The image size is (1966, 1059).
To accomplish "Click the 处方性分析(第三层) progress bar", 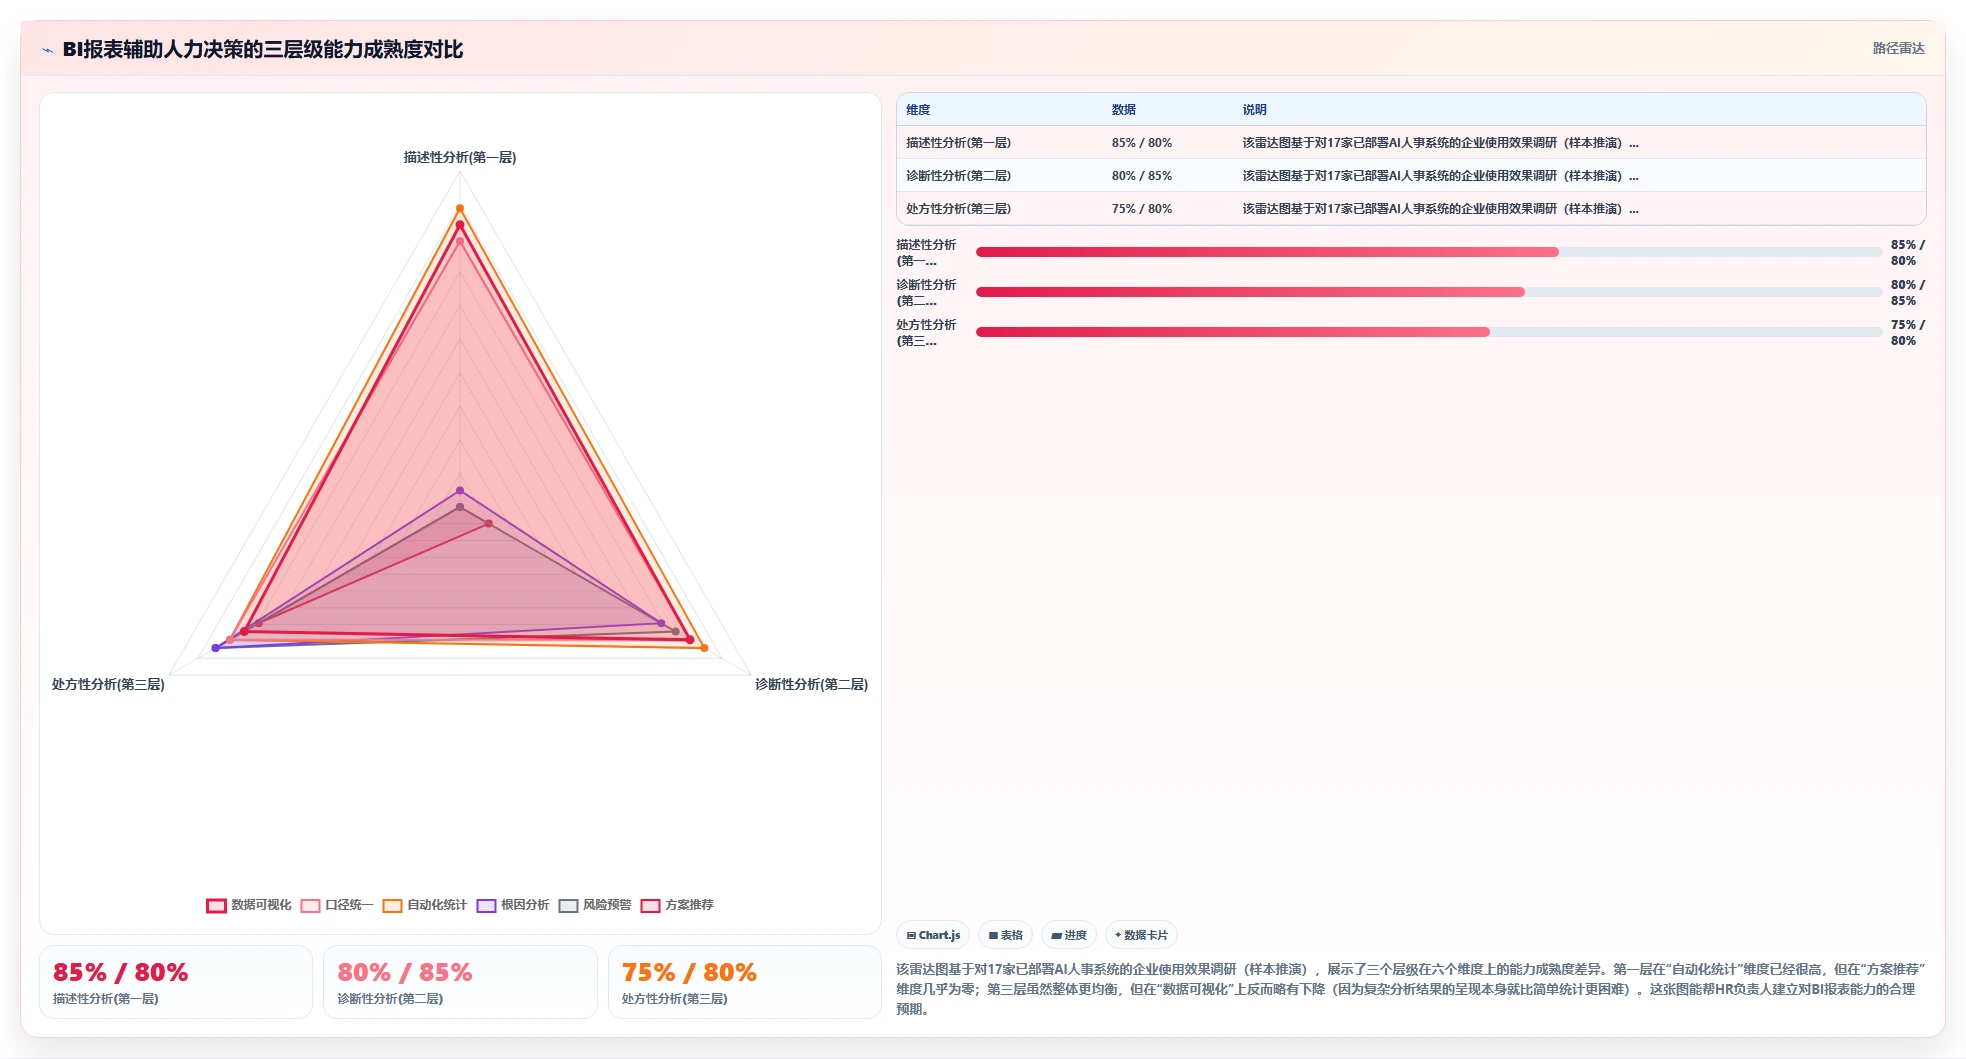I will pyautogui.click(x=1429, y=332).
